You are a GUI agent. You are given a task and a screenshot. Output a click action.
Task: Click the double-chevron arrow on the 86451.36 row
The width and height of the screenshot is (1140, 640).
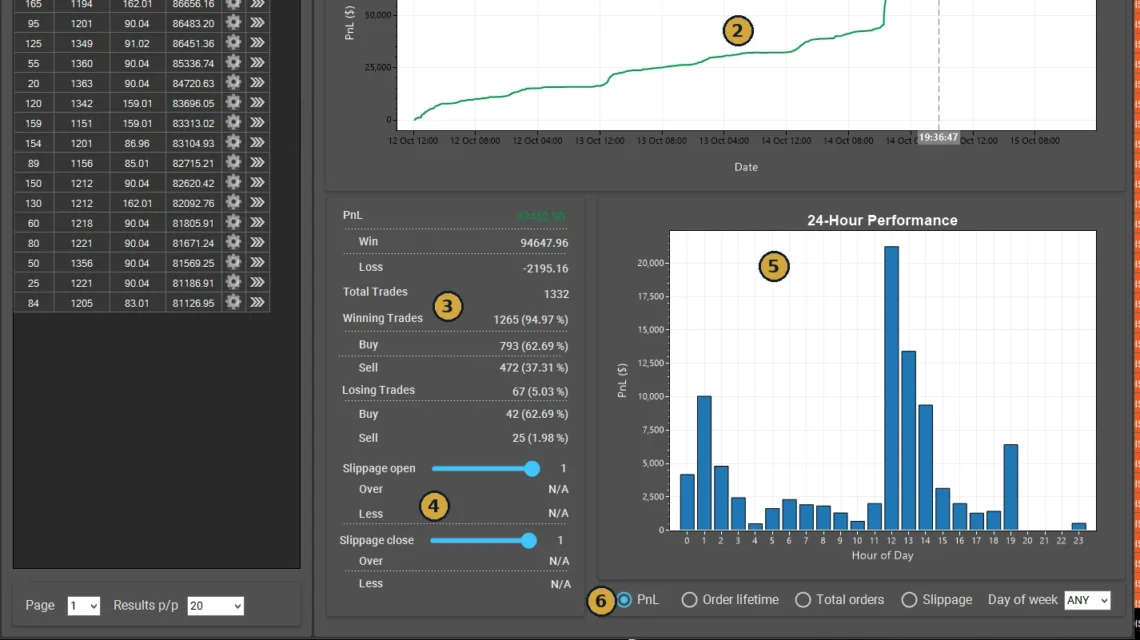pyautogui.click(x=257, y=43)
